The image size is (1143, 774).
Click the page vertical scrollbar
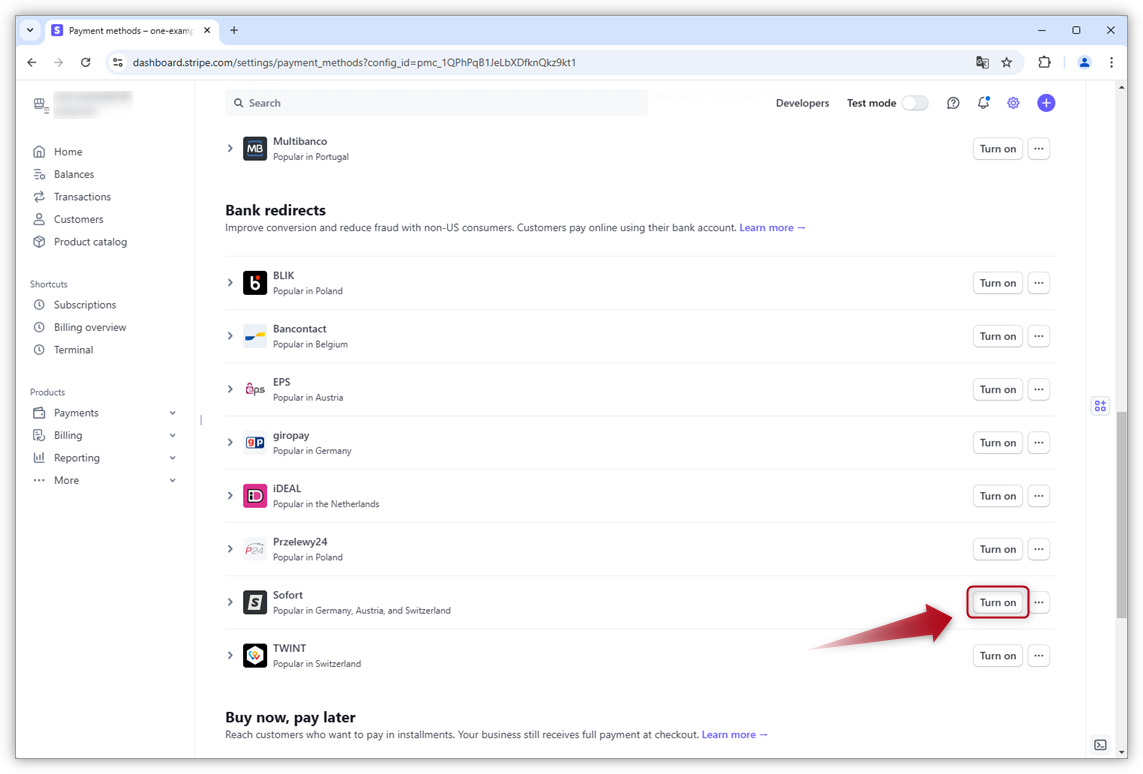tap(1121, 500)
